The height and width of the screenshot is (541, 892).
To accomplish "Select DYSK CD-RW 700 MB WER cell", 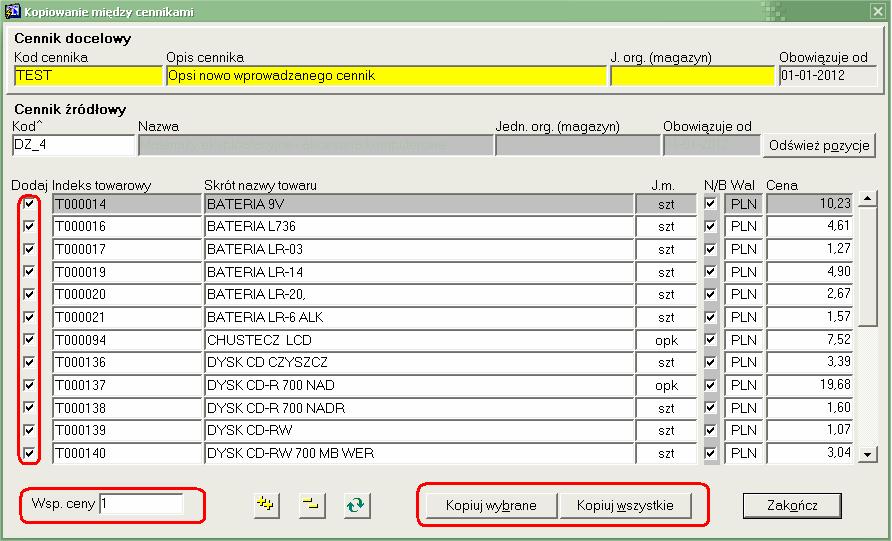I will click(419, 453).
